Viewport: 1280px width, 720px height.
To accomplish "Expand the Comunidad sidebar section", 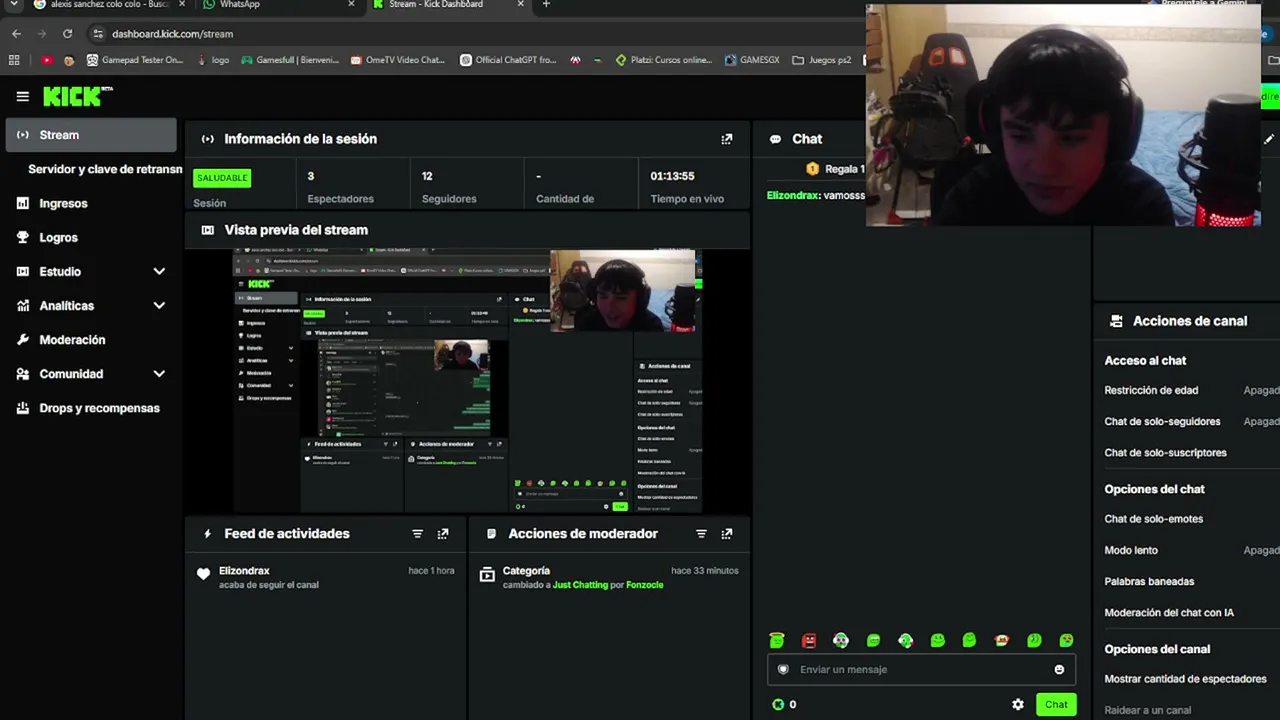I will coord(159,374).
